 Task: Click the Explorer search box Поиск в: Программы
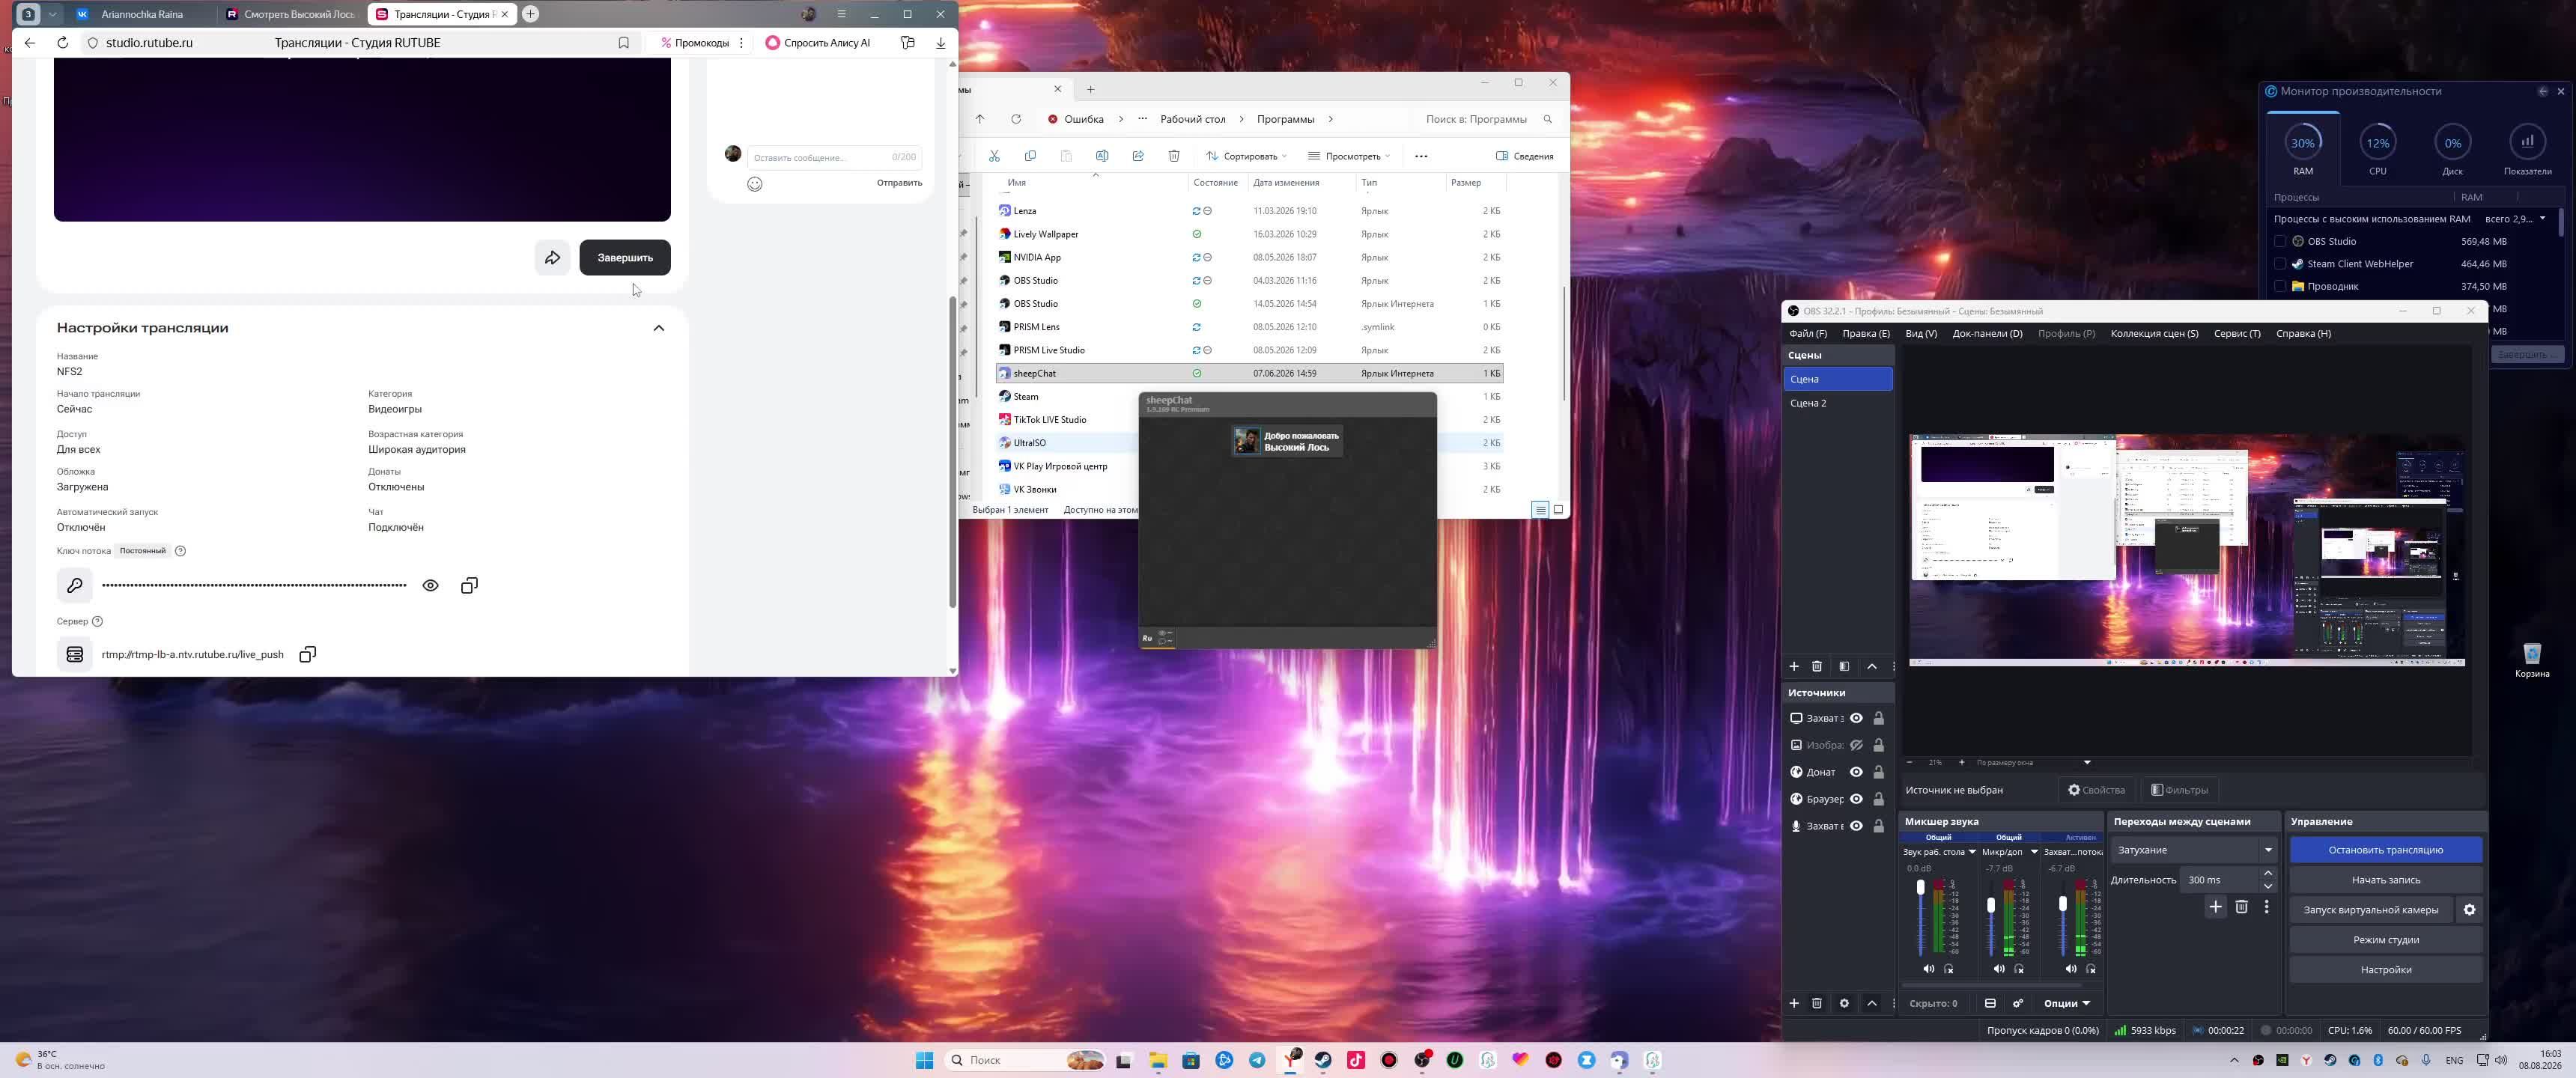1488,119
